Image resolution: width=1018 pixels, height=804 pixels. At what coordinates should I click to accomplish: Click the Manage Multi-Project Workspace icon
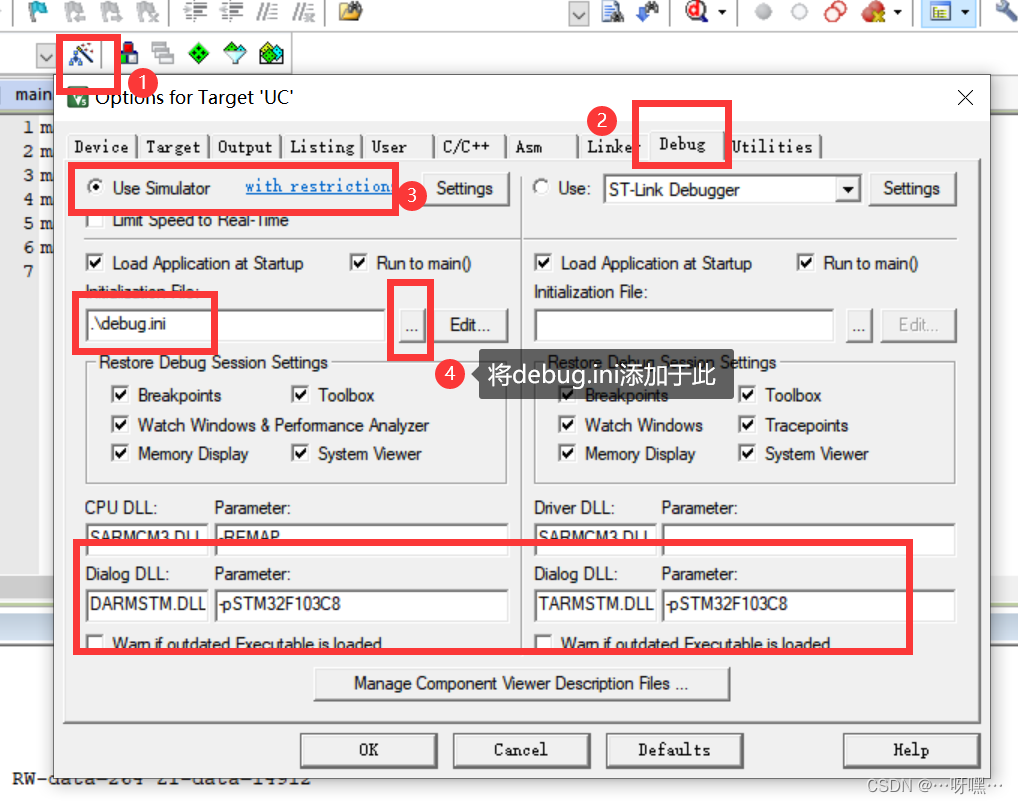[162, 53]
